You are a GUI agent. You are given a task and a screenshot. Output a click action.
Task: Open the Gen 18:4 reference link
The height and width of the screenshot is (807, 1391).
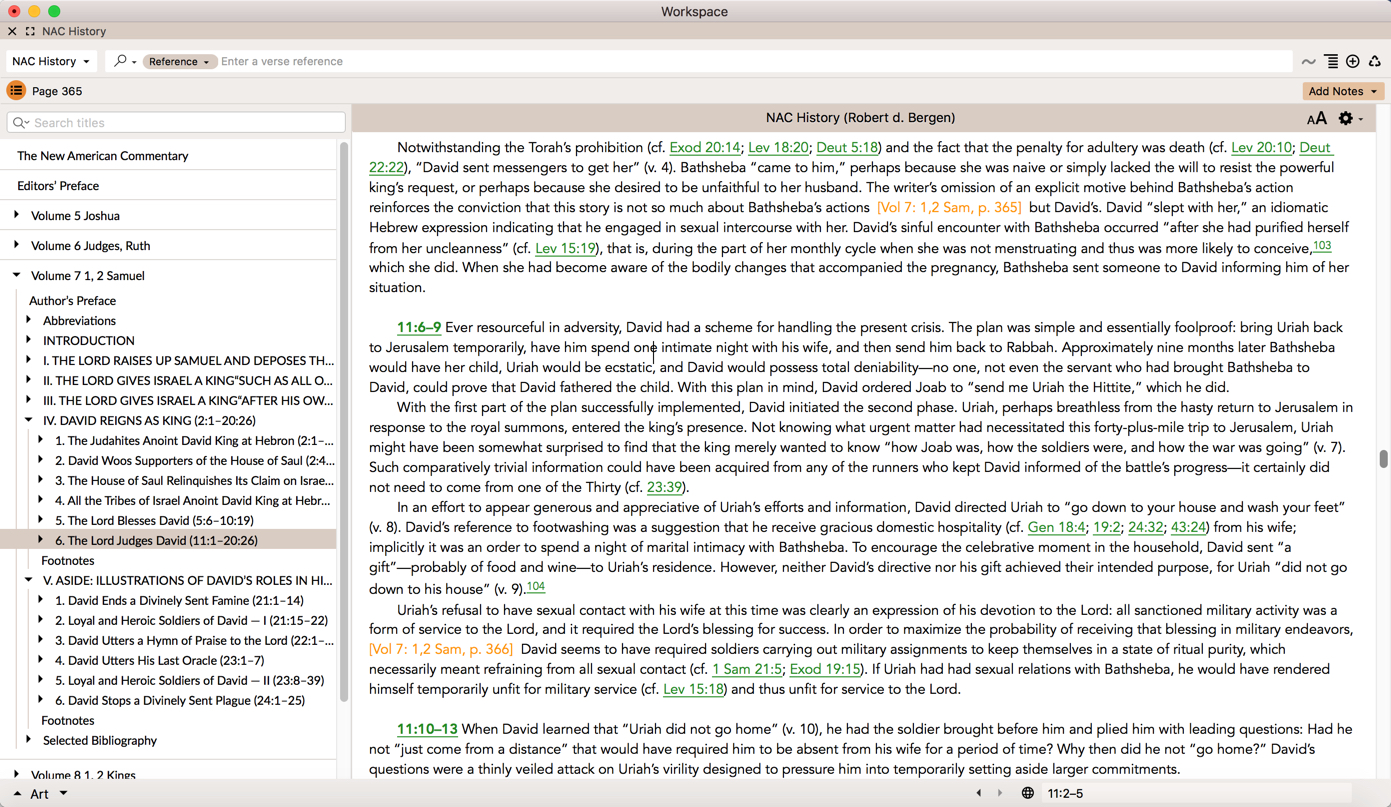point(1056,528)
